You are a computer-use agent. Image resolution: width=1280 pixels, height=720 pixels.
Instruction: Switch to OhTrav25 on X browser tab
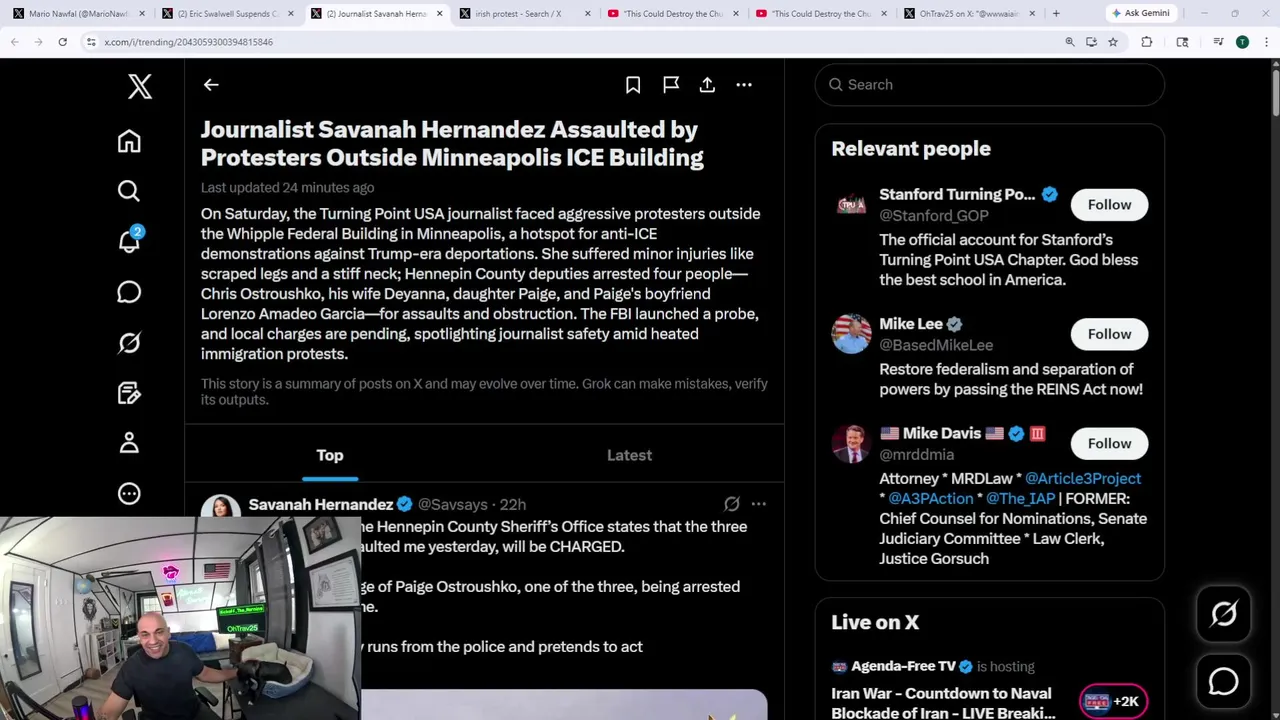[x=968, y=13]
